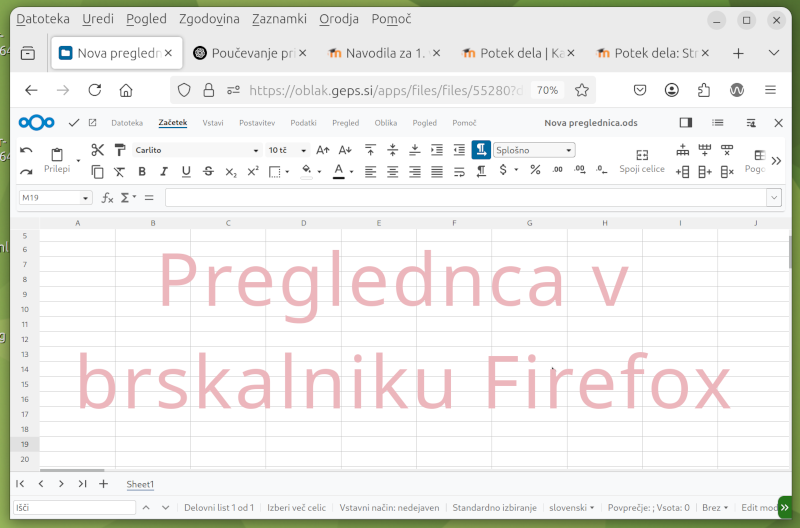
Task: Open the Oblika ribbon tab
Action: [386, 123]
